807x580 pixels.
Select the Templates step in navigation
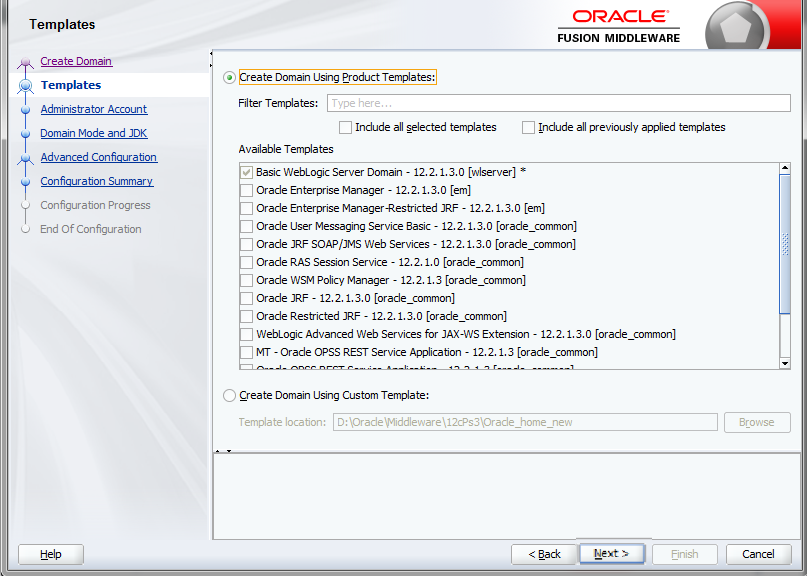[x=71, y=85]
